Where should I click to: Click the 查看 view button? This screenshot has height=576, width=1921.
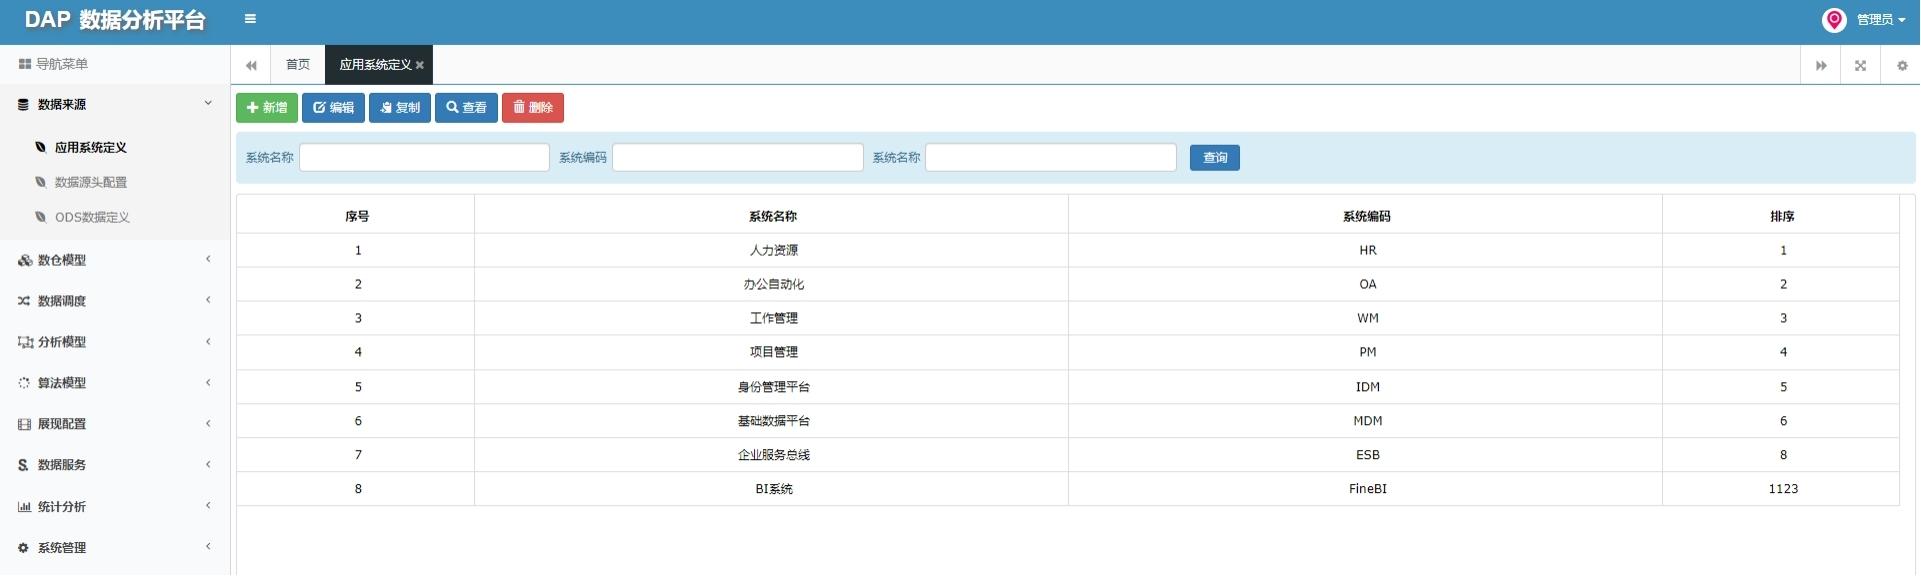pyautogui.click(x=466, y=108)
